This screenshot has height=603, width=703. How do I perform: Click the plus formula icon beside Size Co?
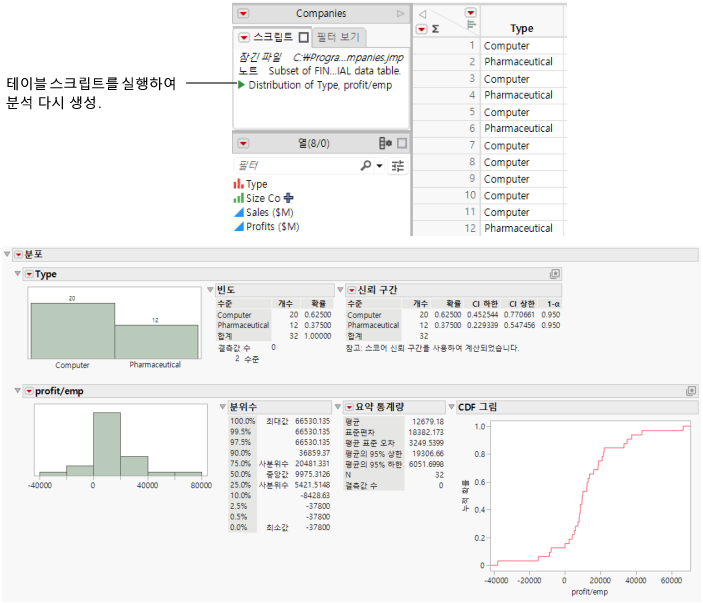pos(288,198)
